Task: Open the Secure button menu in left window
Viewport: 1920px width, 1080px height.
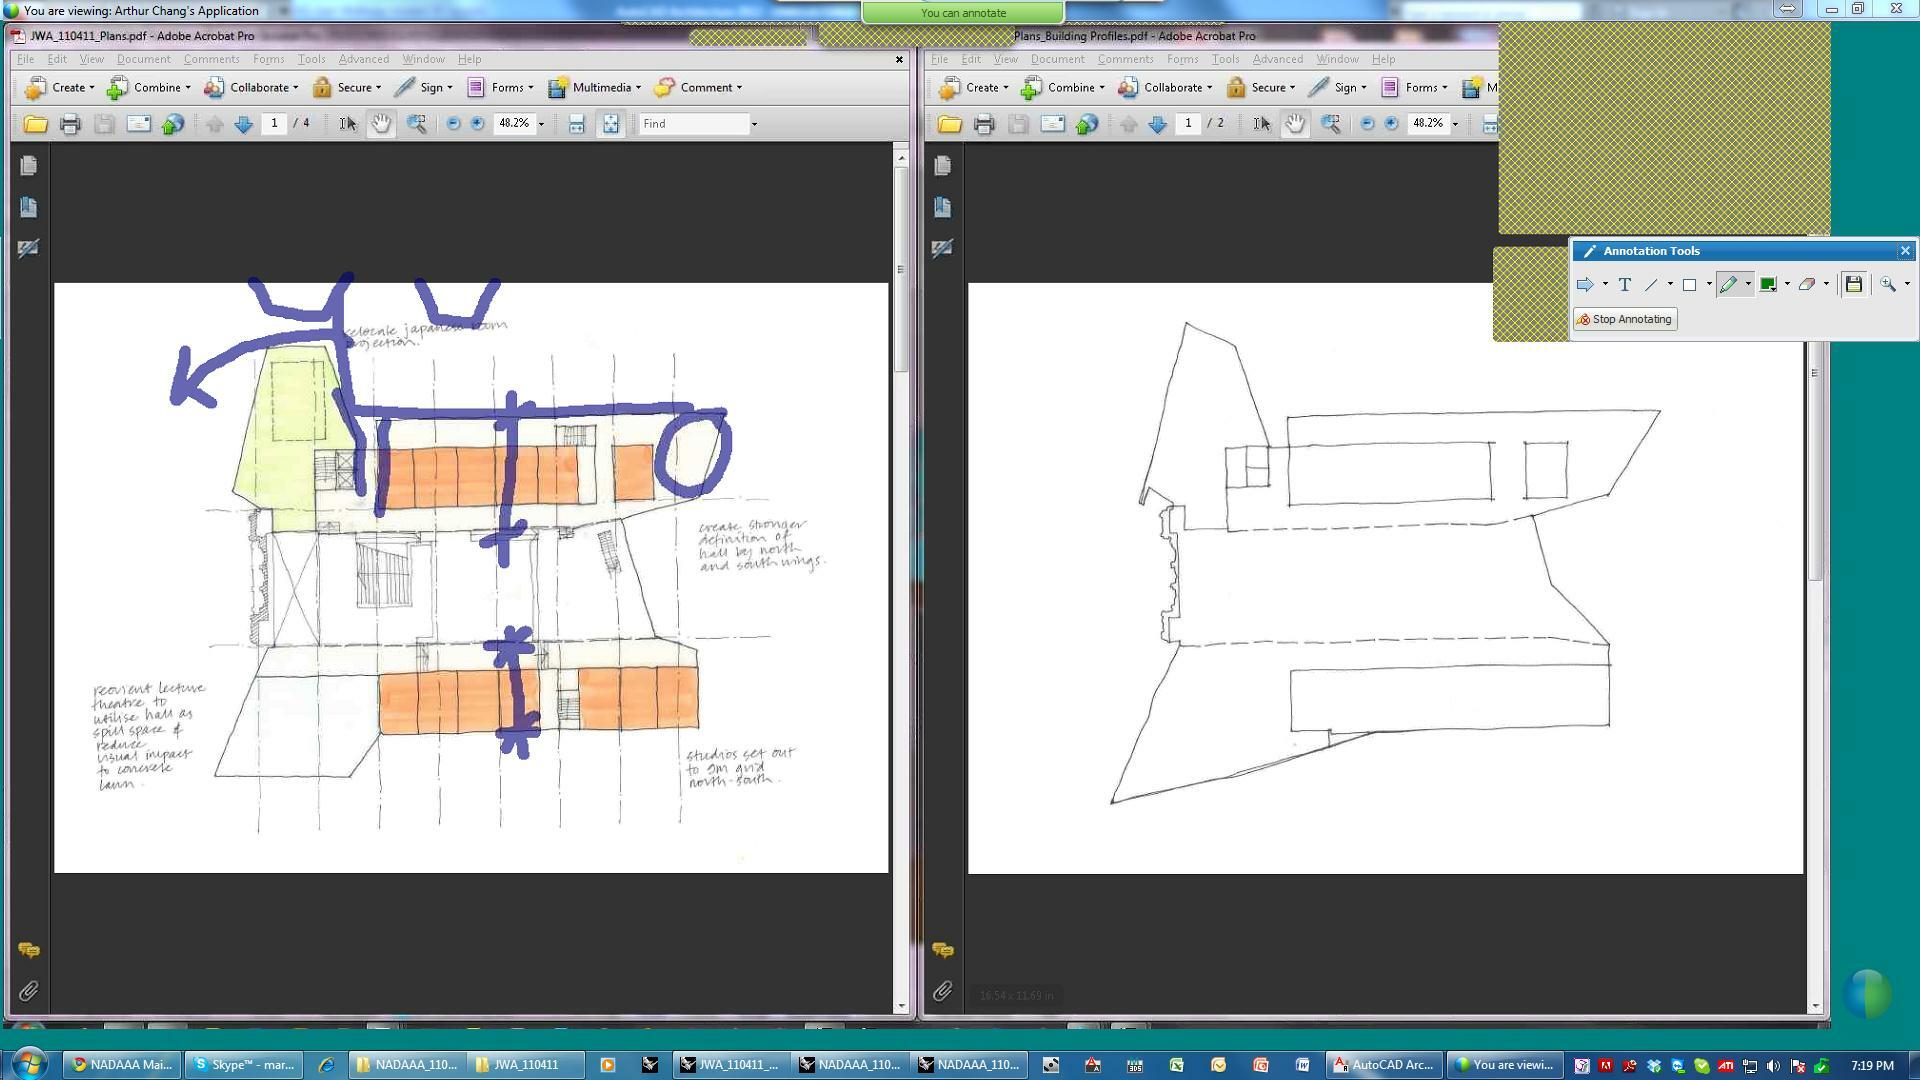Action: tap(347, 88)
